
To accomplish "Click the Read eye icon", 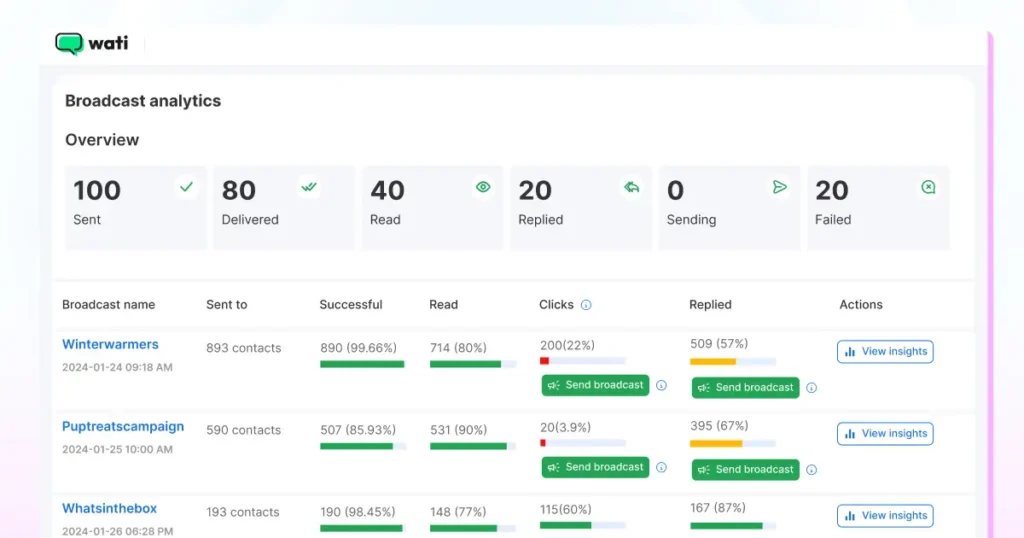I will [483, 187].
